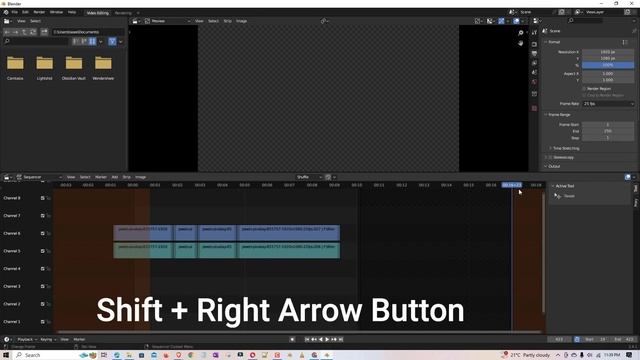Open the Lightshot folder
Viewport: 640px width, 360px height.
tap(44, 68)
